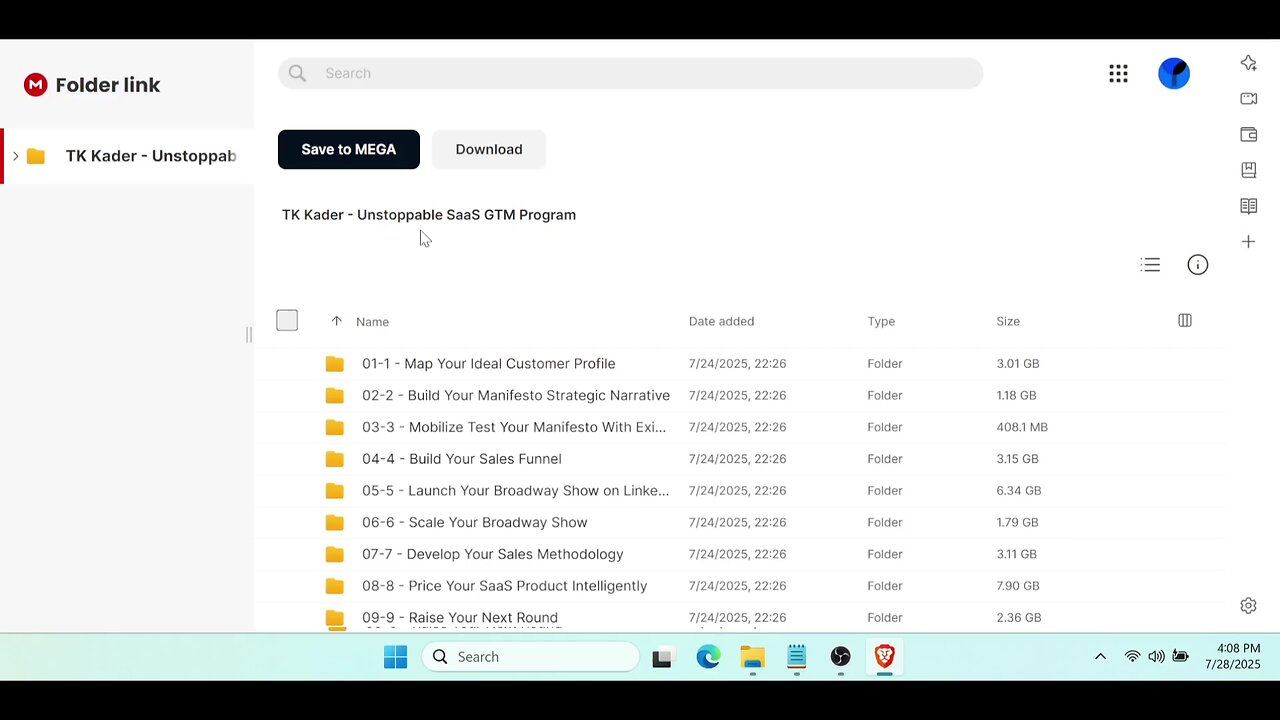Show folder info panel icon
Viewport: 1280px width, 720px height.
click(x=1197, y=265)
